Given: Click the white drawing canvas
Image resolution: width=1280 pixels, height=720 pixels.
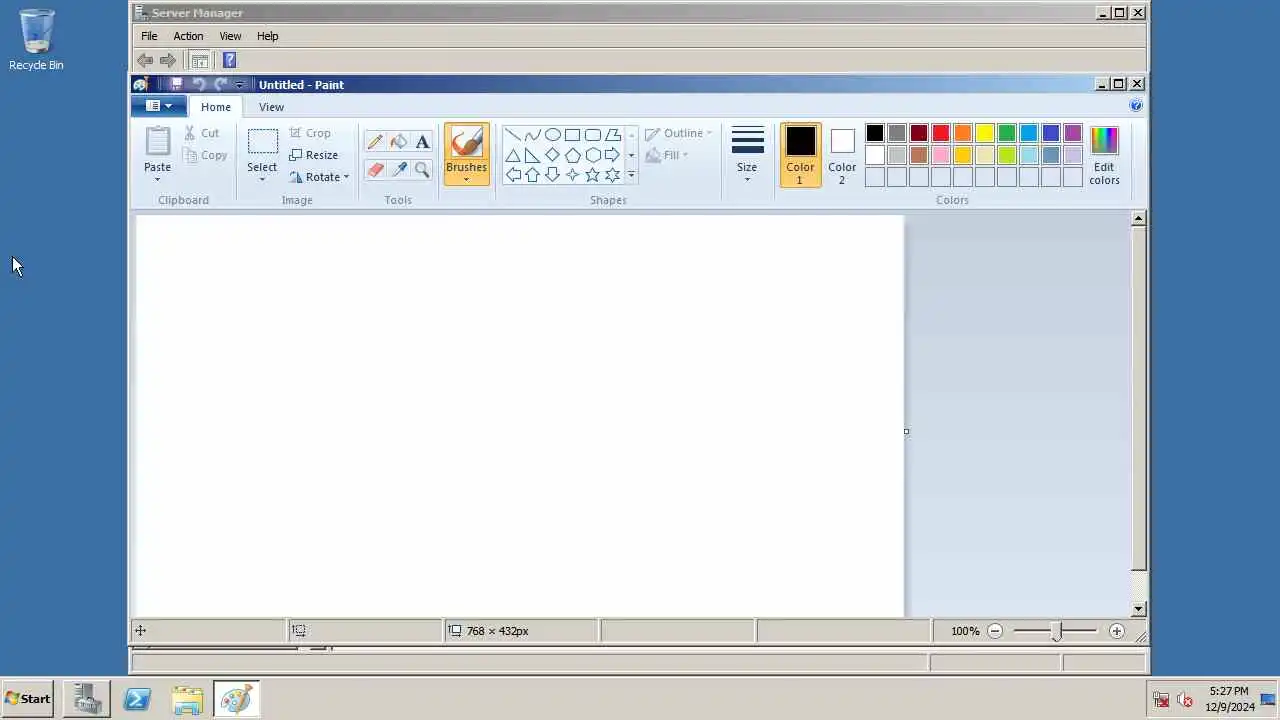Looking at the screenshot, I should 519,416.
